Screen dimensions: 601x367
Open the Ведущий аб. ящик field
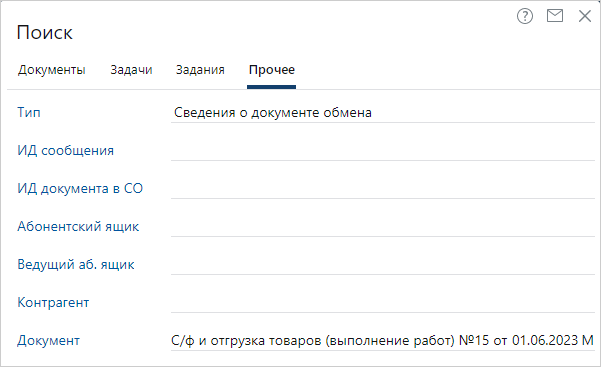coord(383,265)
